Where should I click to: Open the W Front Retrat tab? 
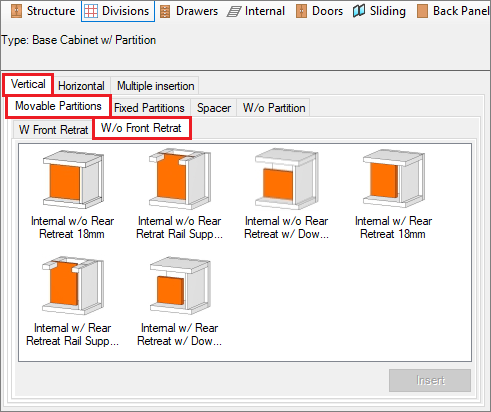click(x=53, y=130)
